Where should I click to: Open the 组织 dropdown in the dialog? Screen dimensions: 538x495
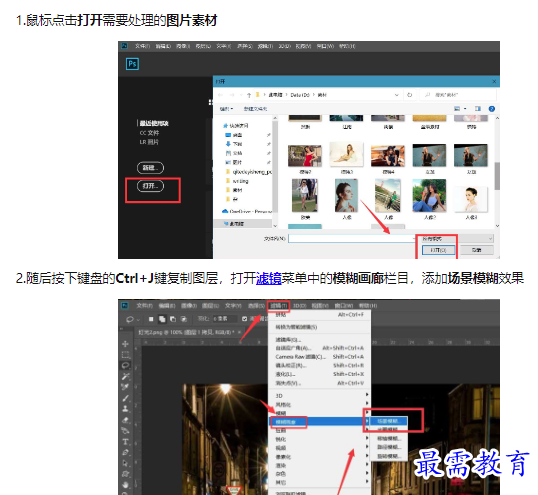[x=226, y=109]
